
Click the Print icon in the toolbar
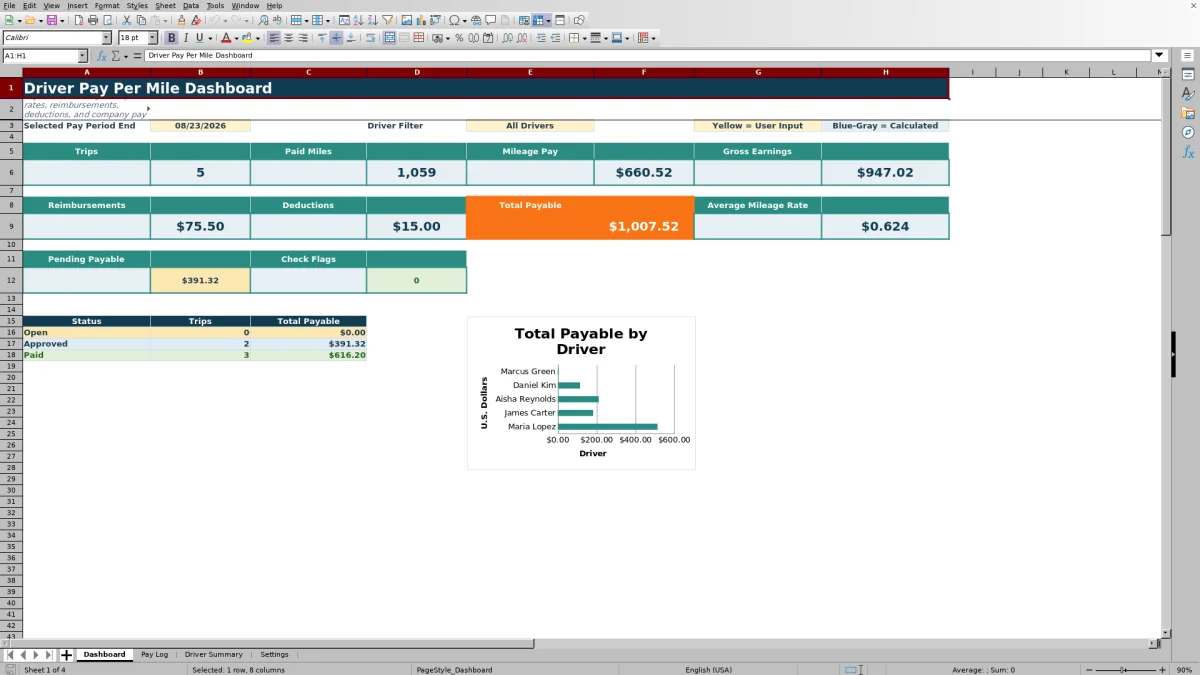pos(93,20)
